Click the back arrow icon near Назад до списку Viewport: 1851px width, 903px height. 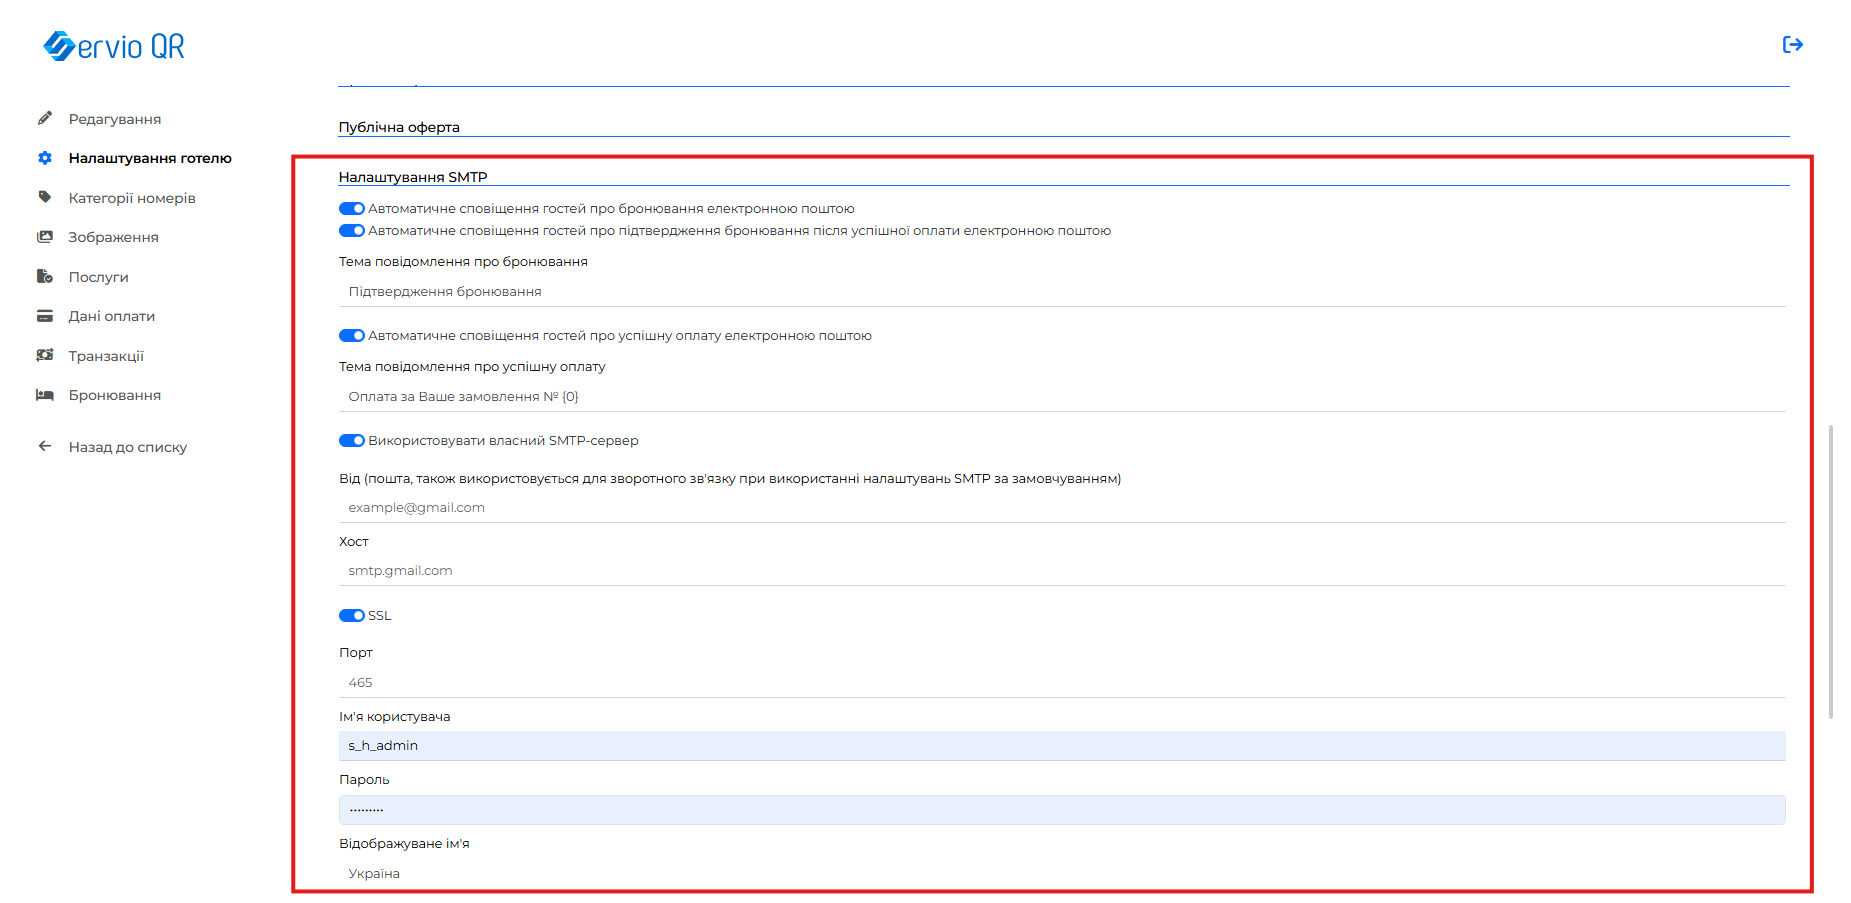pyautogui.click(x=45, y=447)
